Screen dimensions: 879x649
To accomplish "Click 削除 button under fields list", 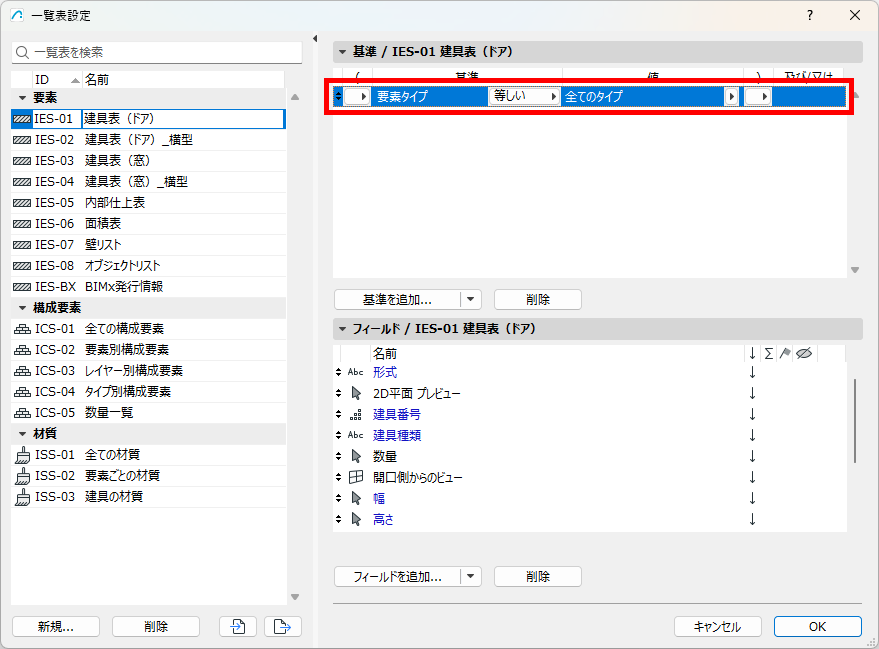I will [x=538, y=576].
